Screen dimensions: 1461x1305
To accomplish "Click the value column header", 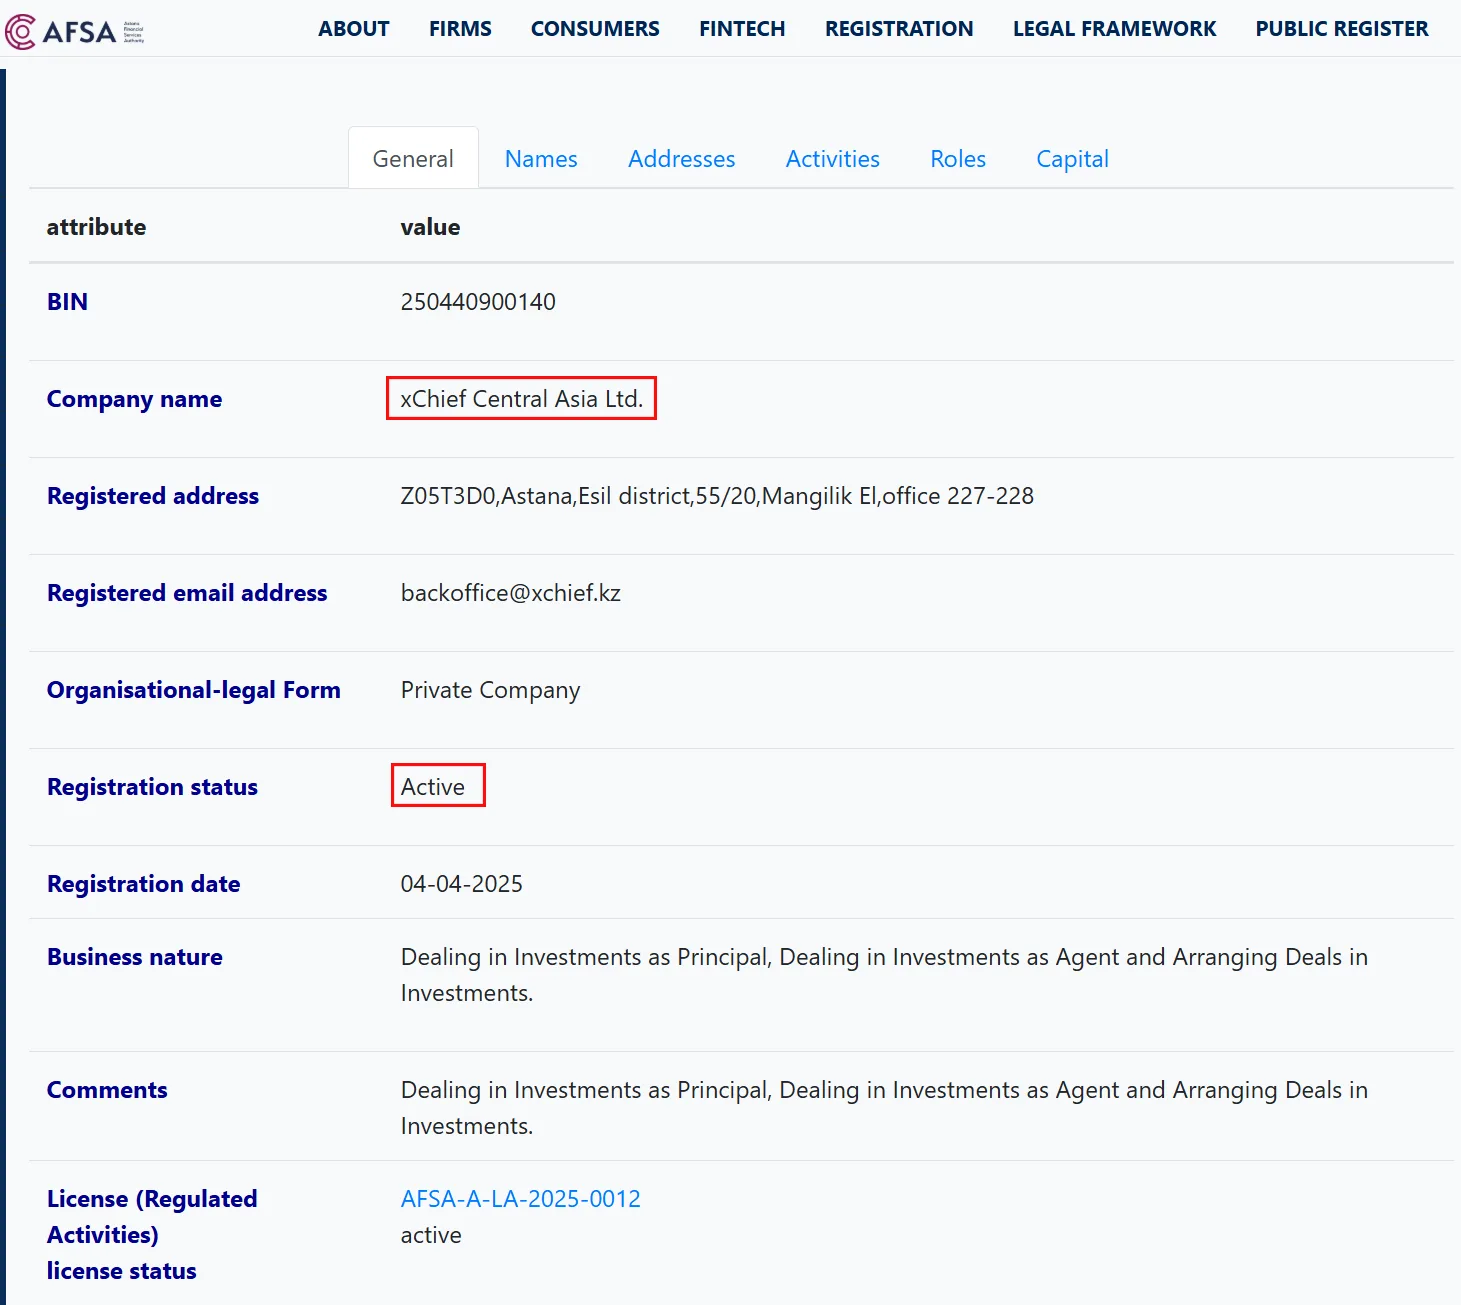I will coord(430,227).
